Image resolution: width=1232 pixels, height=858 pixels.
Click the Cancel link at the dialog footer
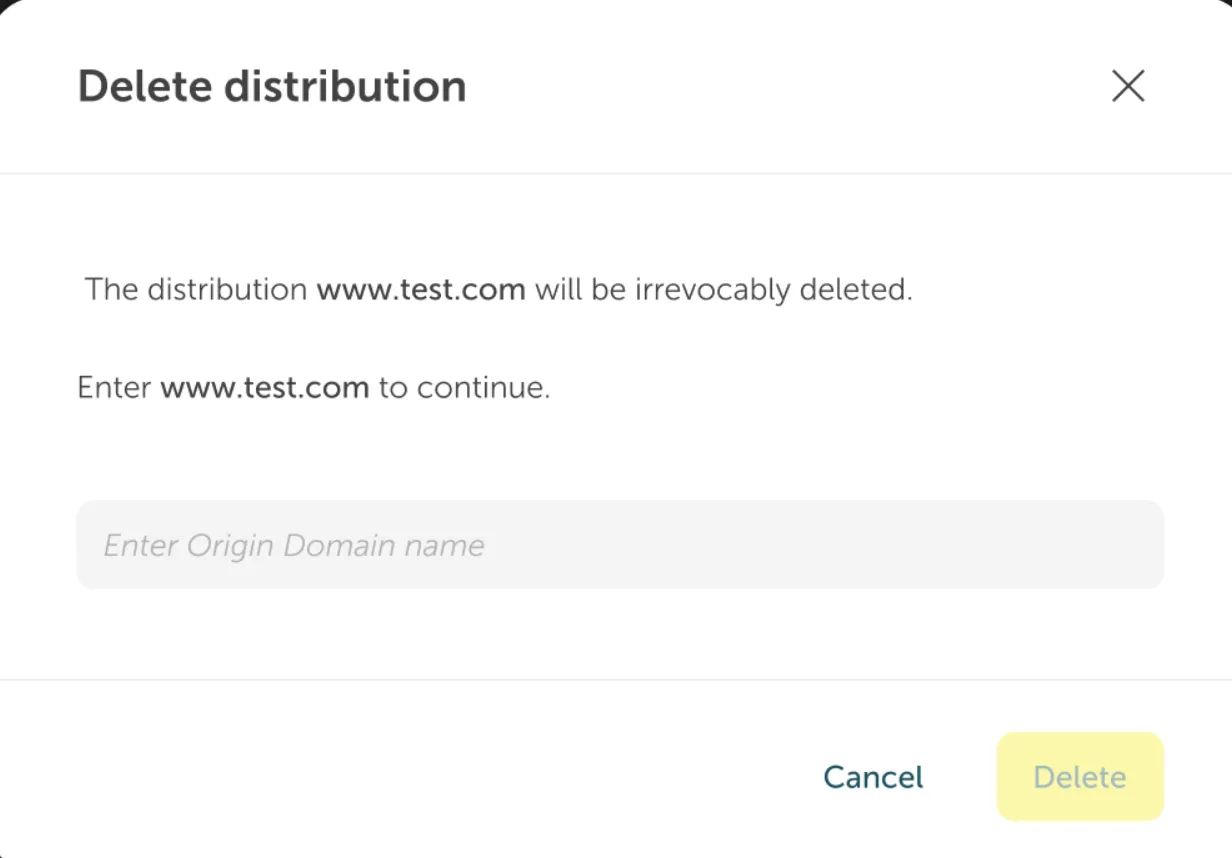point(872,777)
